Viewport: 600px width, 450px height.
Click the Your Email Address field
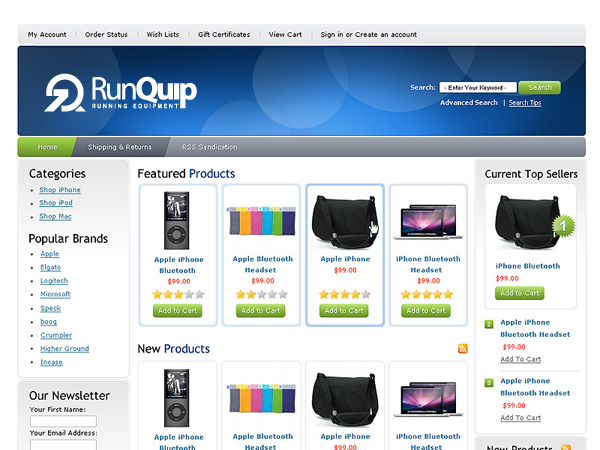63,445
